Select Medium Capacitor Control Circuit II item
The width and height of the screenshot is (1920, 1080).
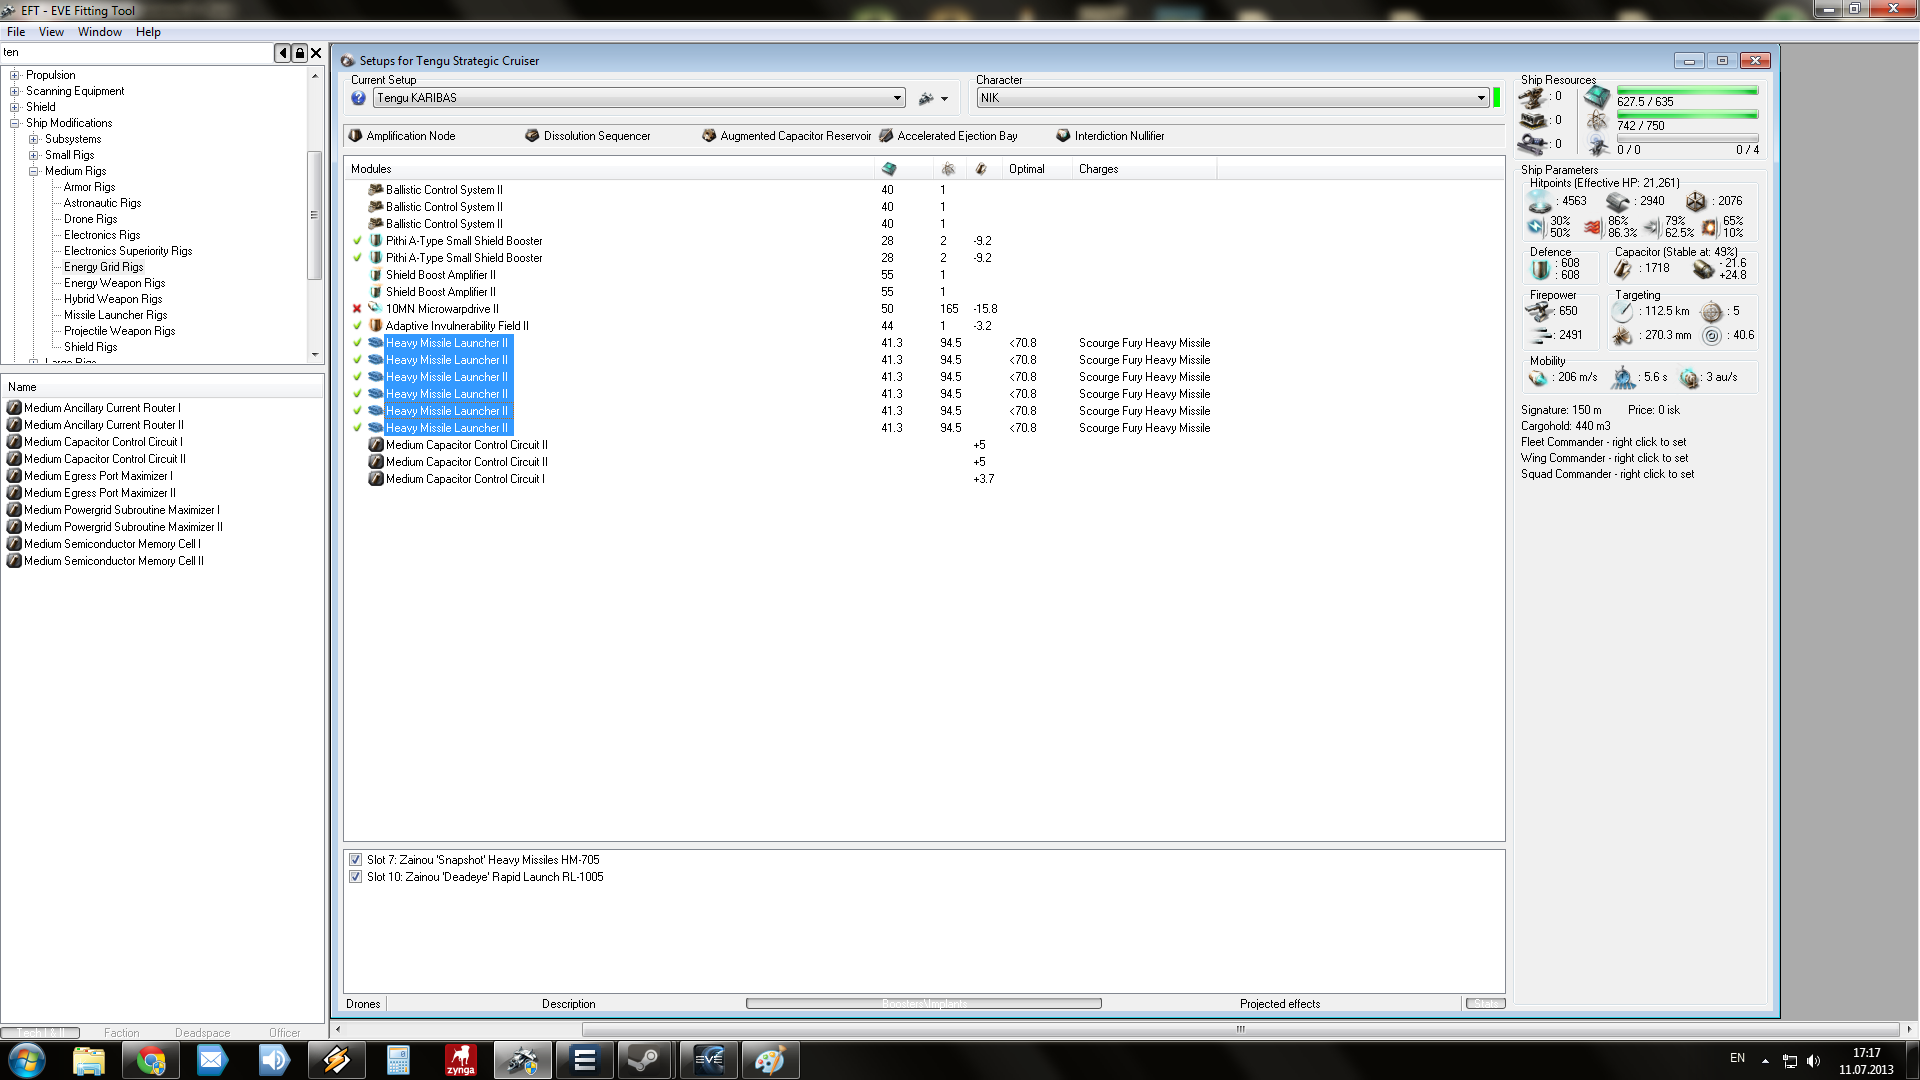[x=104, y=459]
